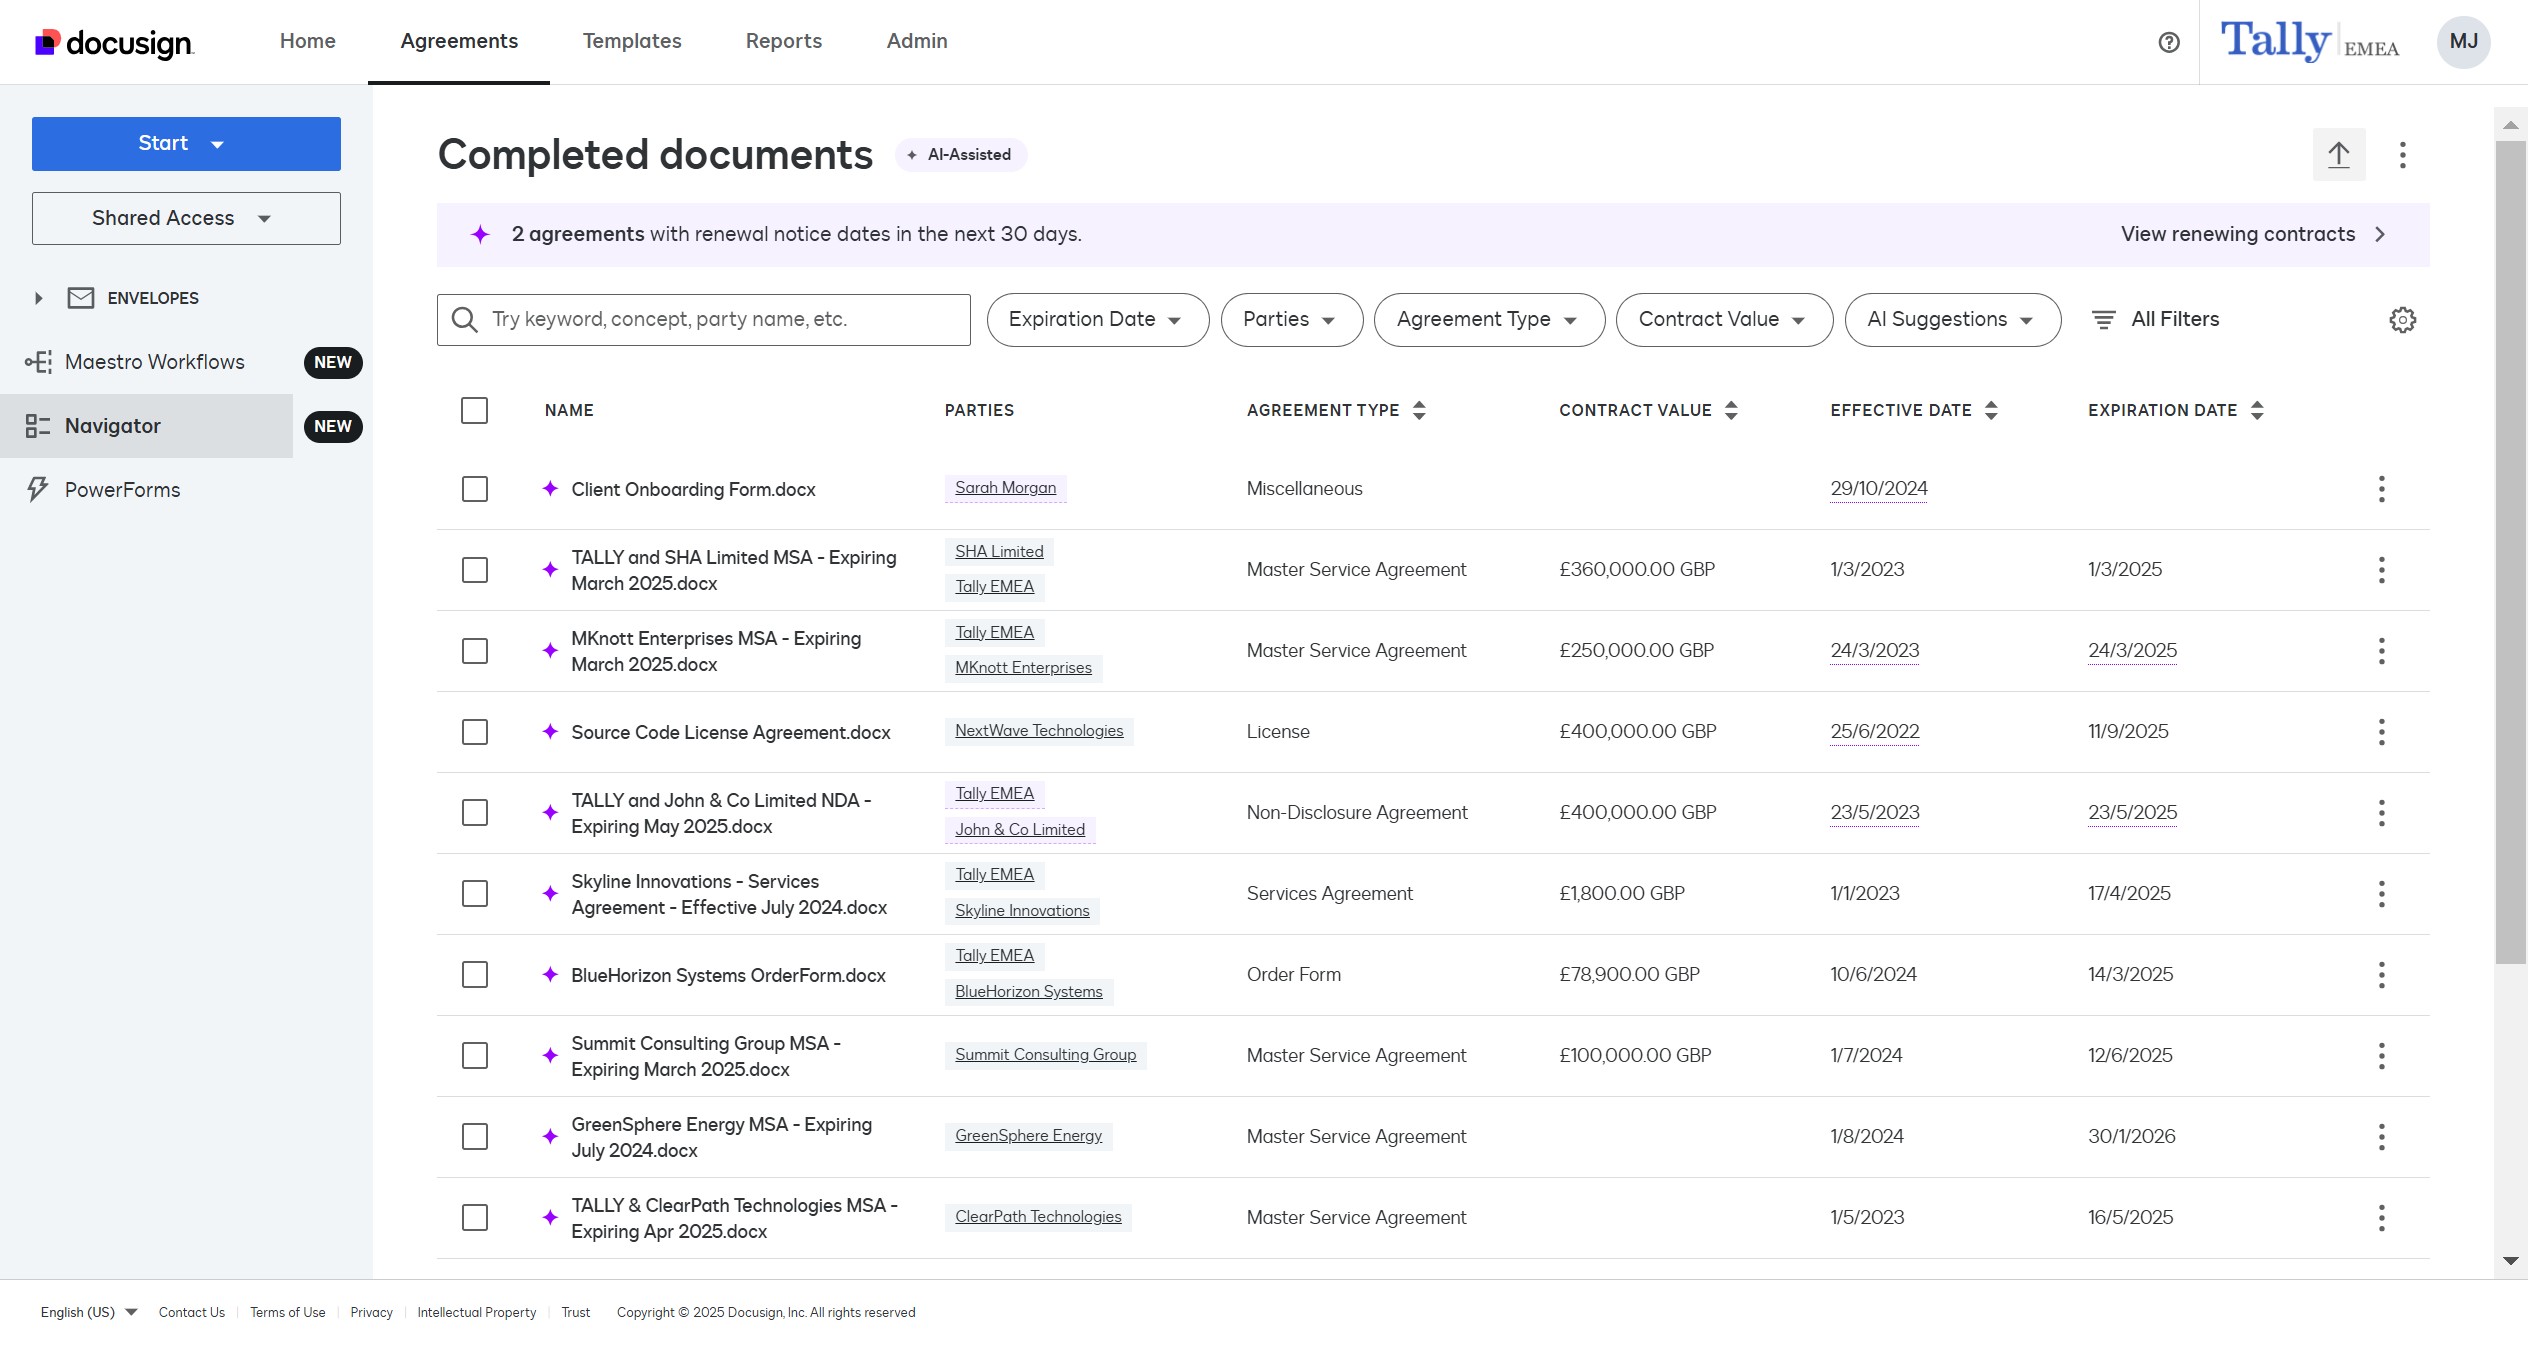
Task: Click the keyword search input field
Action: [x=720, y=320]
